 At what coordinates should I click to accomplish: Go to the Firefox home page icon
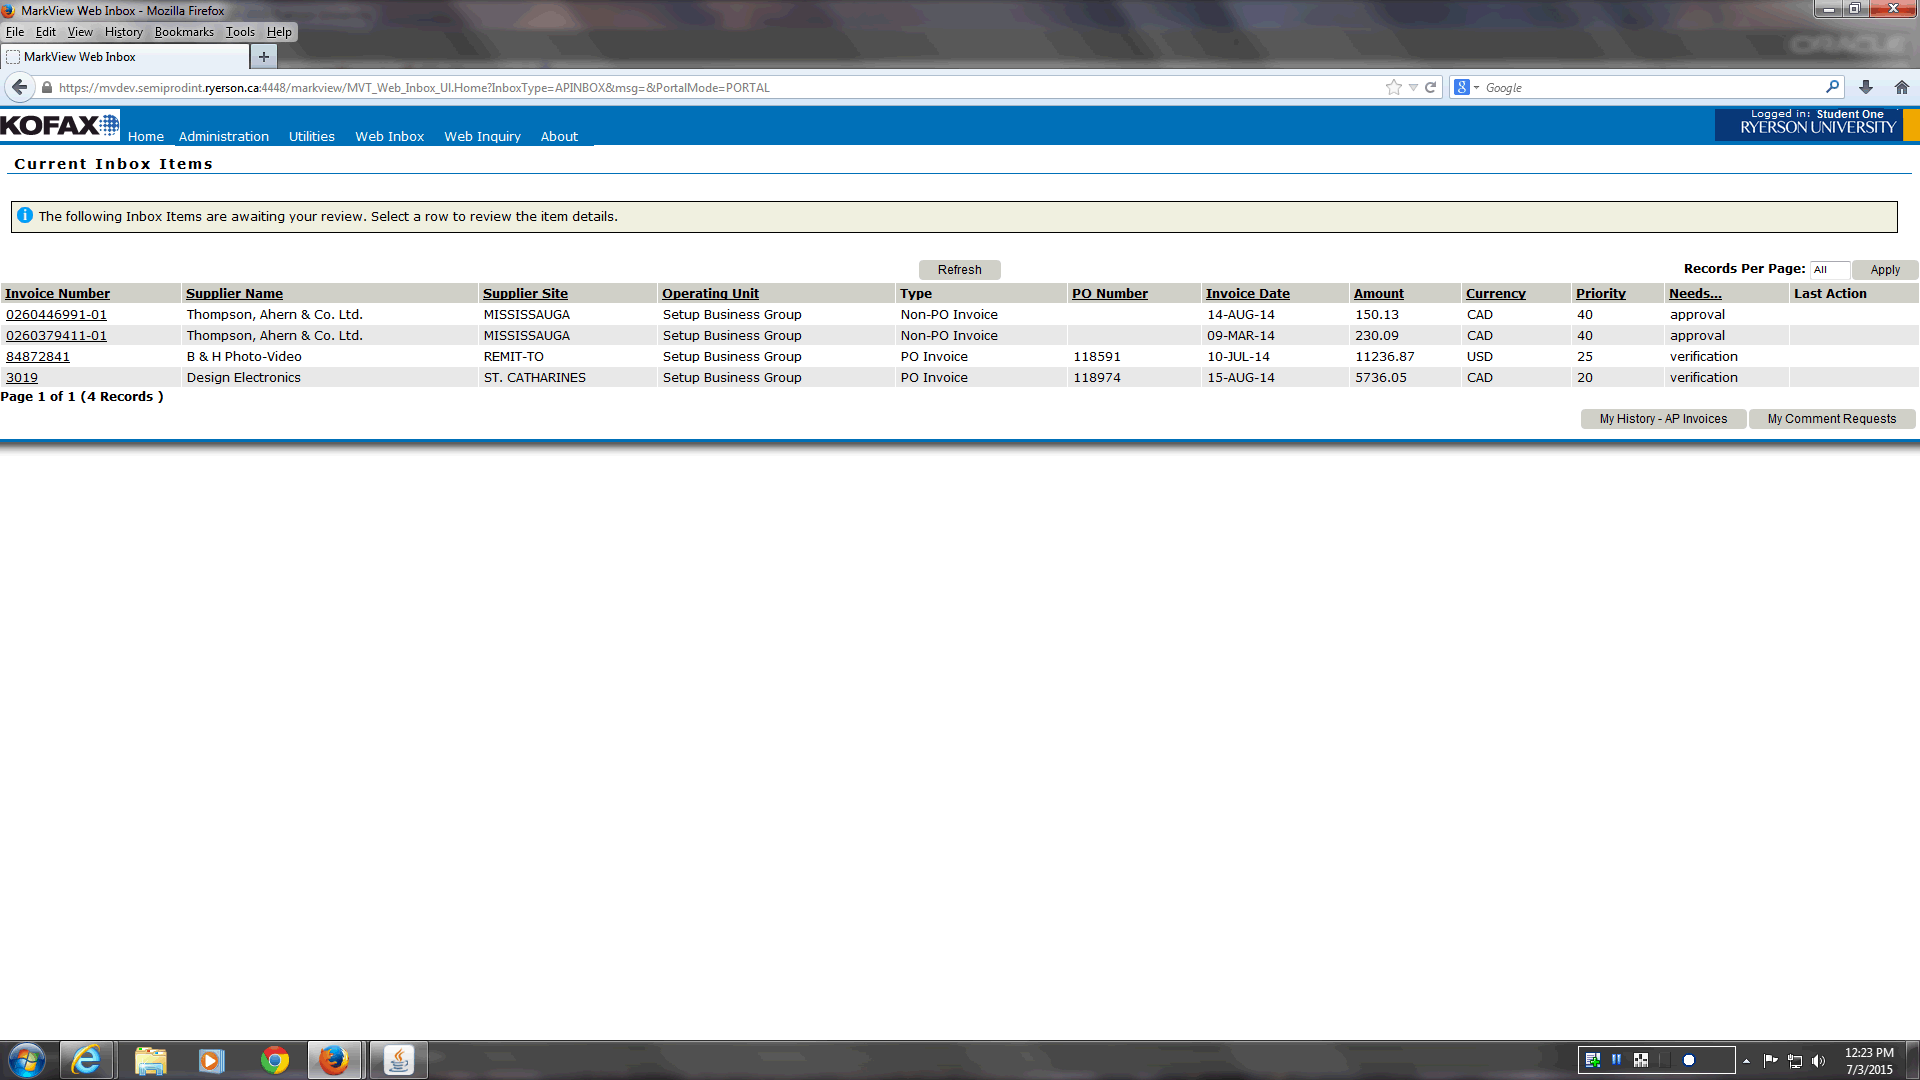pos(1901,87)
